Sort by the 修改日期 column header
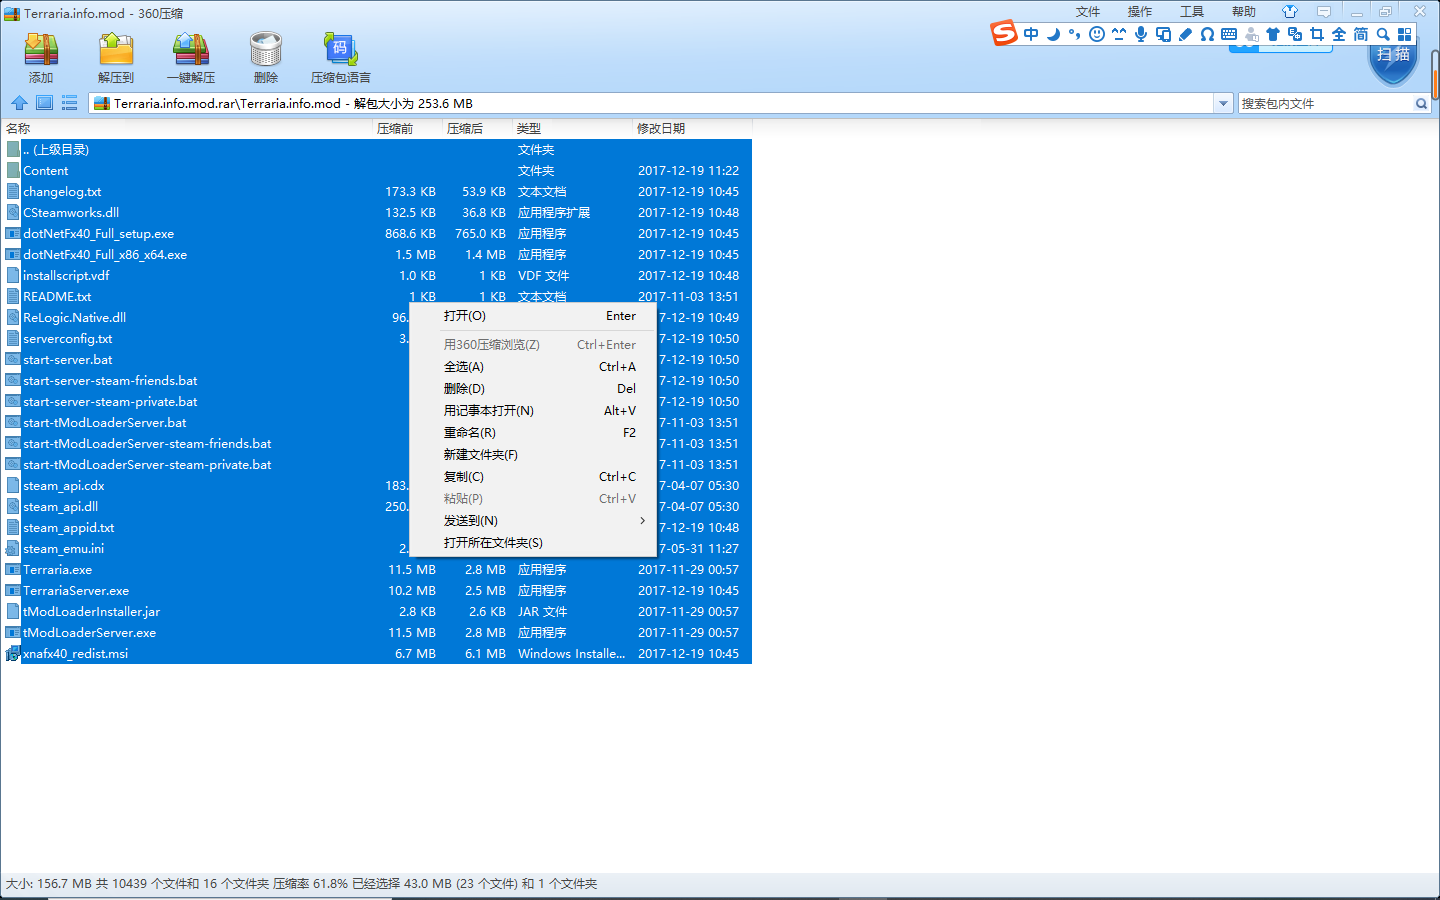Viewport: 1440px width, 900px height. coord(692,128)
